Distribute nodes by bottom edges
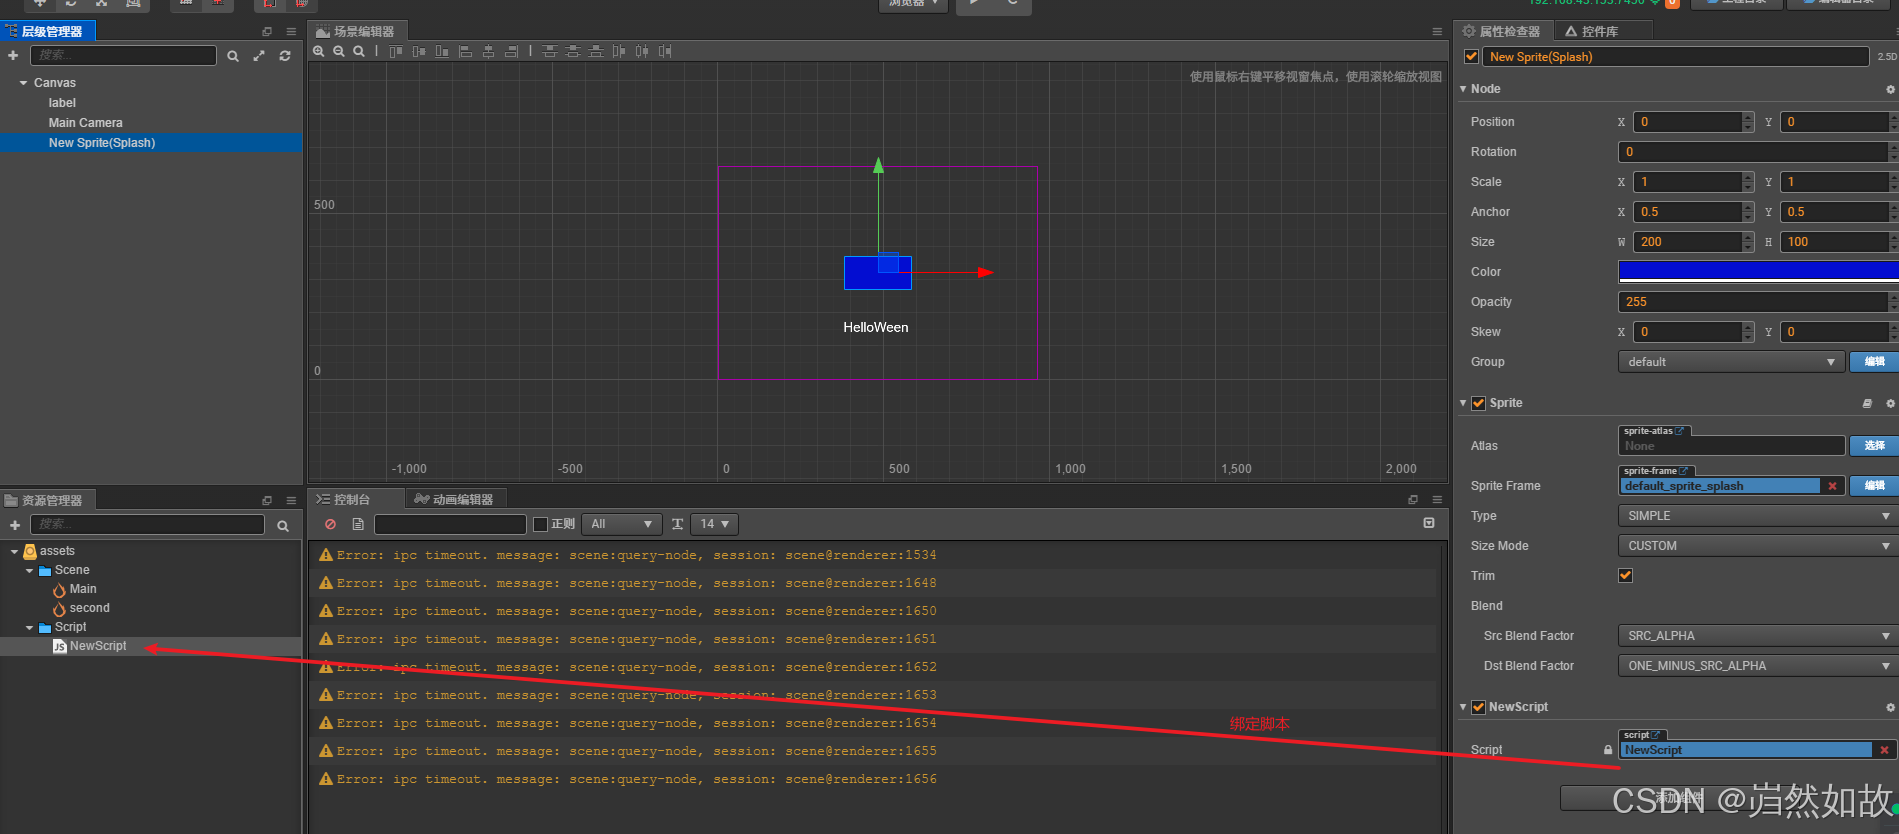This screenshot has height=834, width=1899. pyautogui.click(x=596, y=51)
